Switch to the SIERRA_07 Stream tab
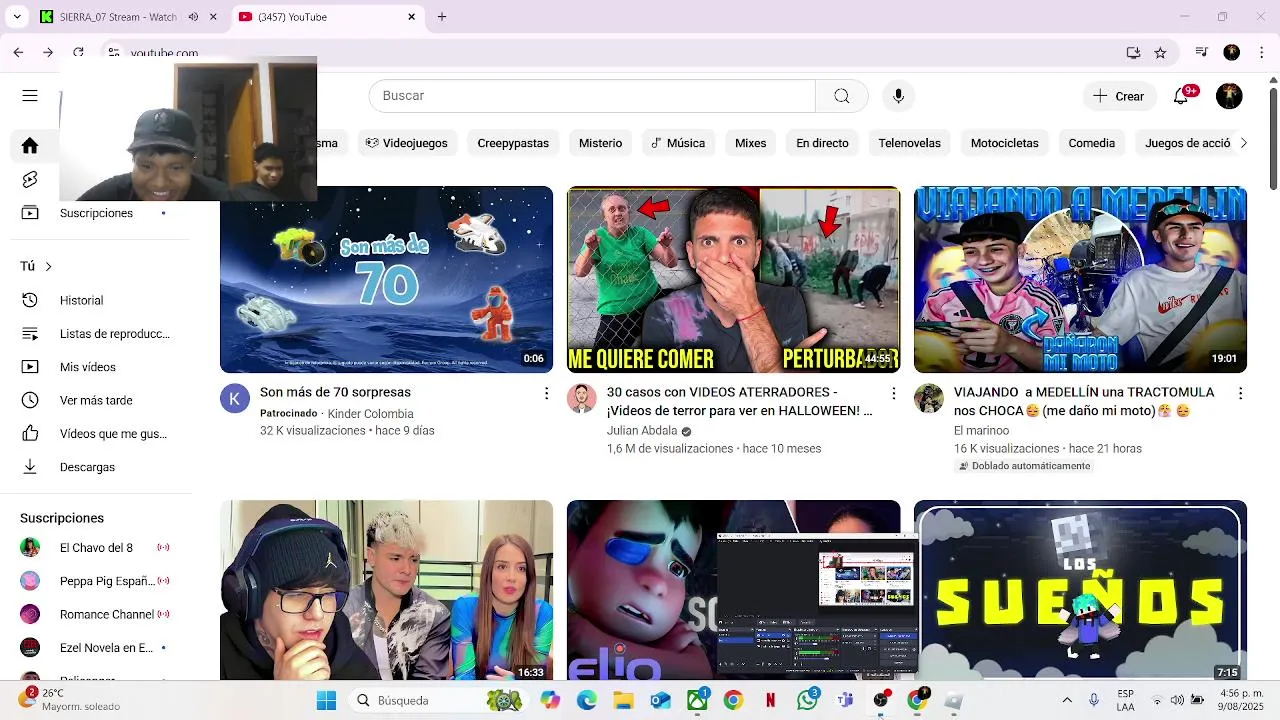This screenshot has height=720, width=1280. click(x=118, y=17)
